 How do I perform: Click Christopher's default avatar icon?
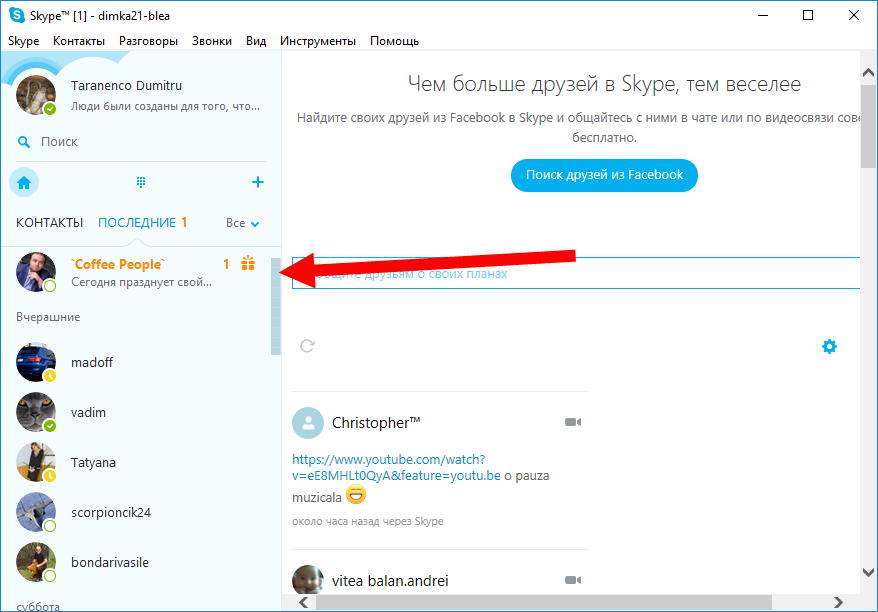tap(308, 423)
